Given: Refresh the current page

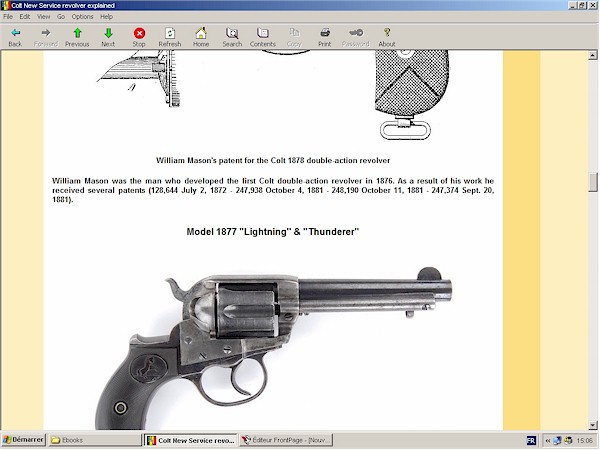Looking at the screenshot, I should 170,37.
